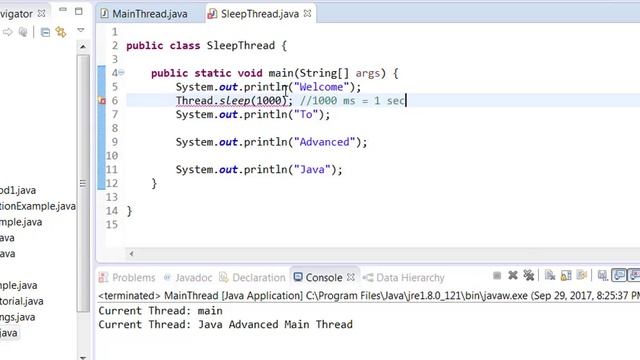The height and width of the screenshot is (360, 640).
Task: Click the Forward arrow in Navigator toolbar
Action: tap(7, 32)
